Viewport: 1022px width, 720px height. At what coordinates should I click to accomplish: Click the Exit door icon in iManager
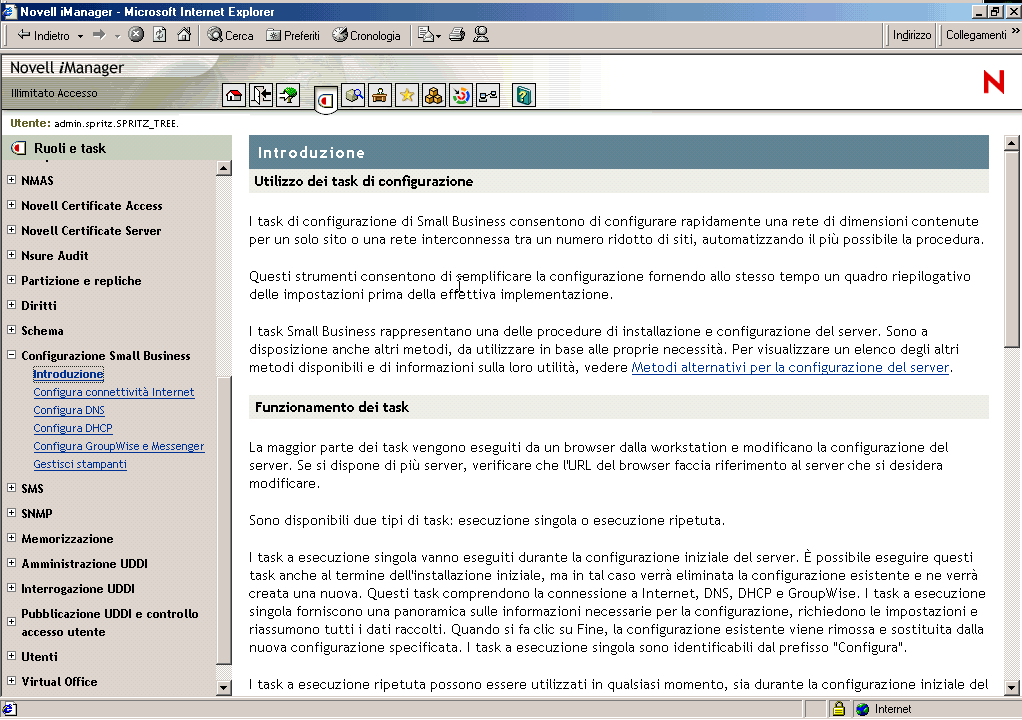261,96
